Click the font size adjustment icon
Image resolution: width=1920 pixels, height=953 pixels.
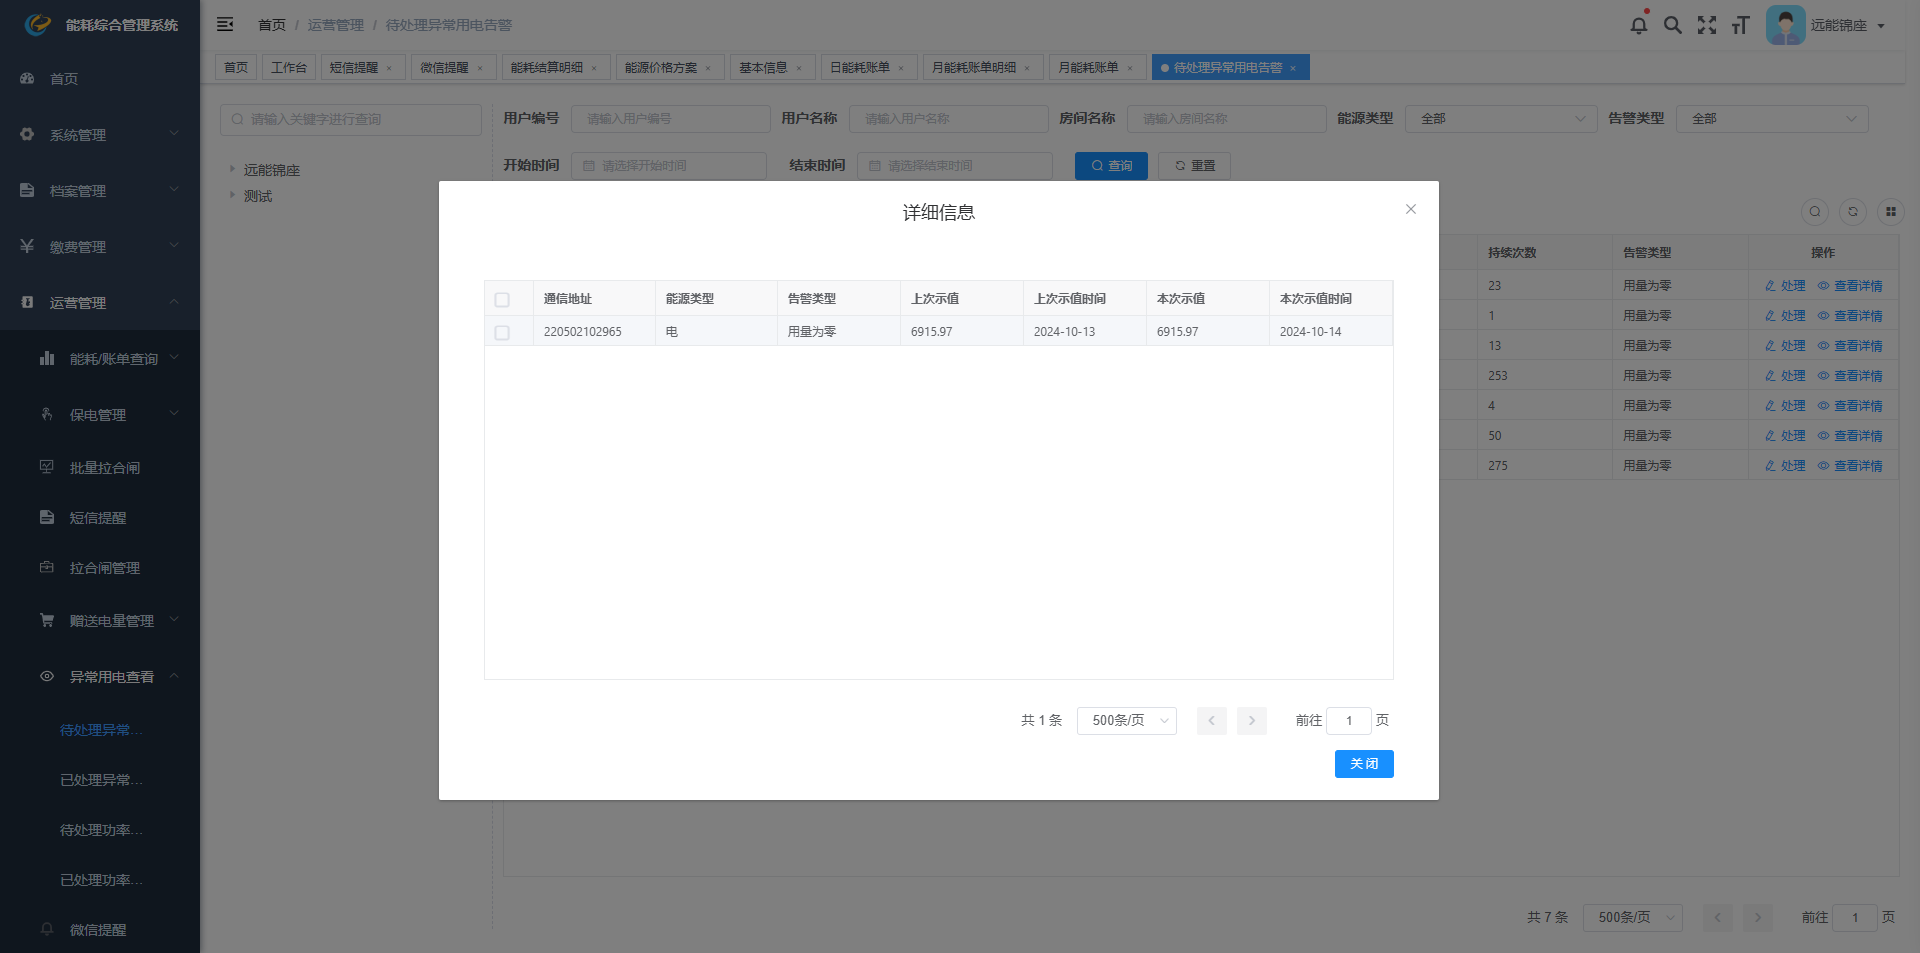point(1740,25)
